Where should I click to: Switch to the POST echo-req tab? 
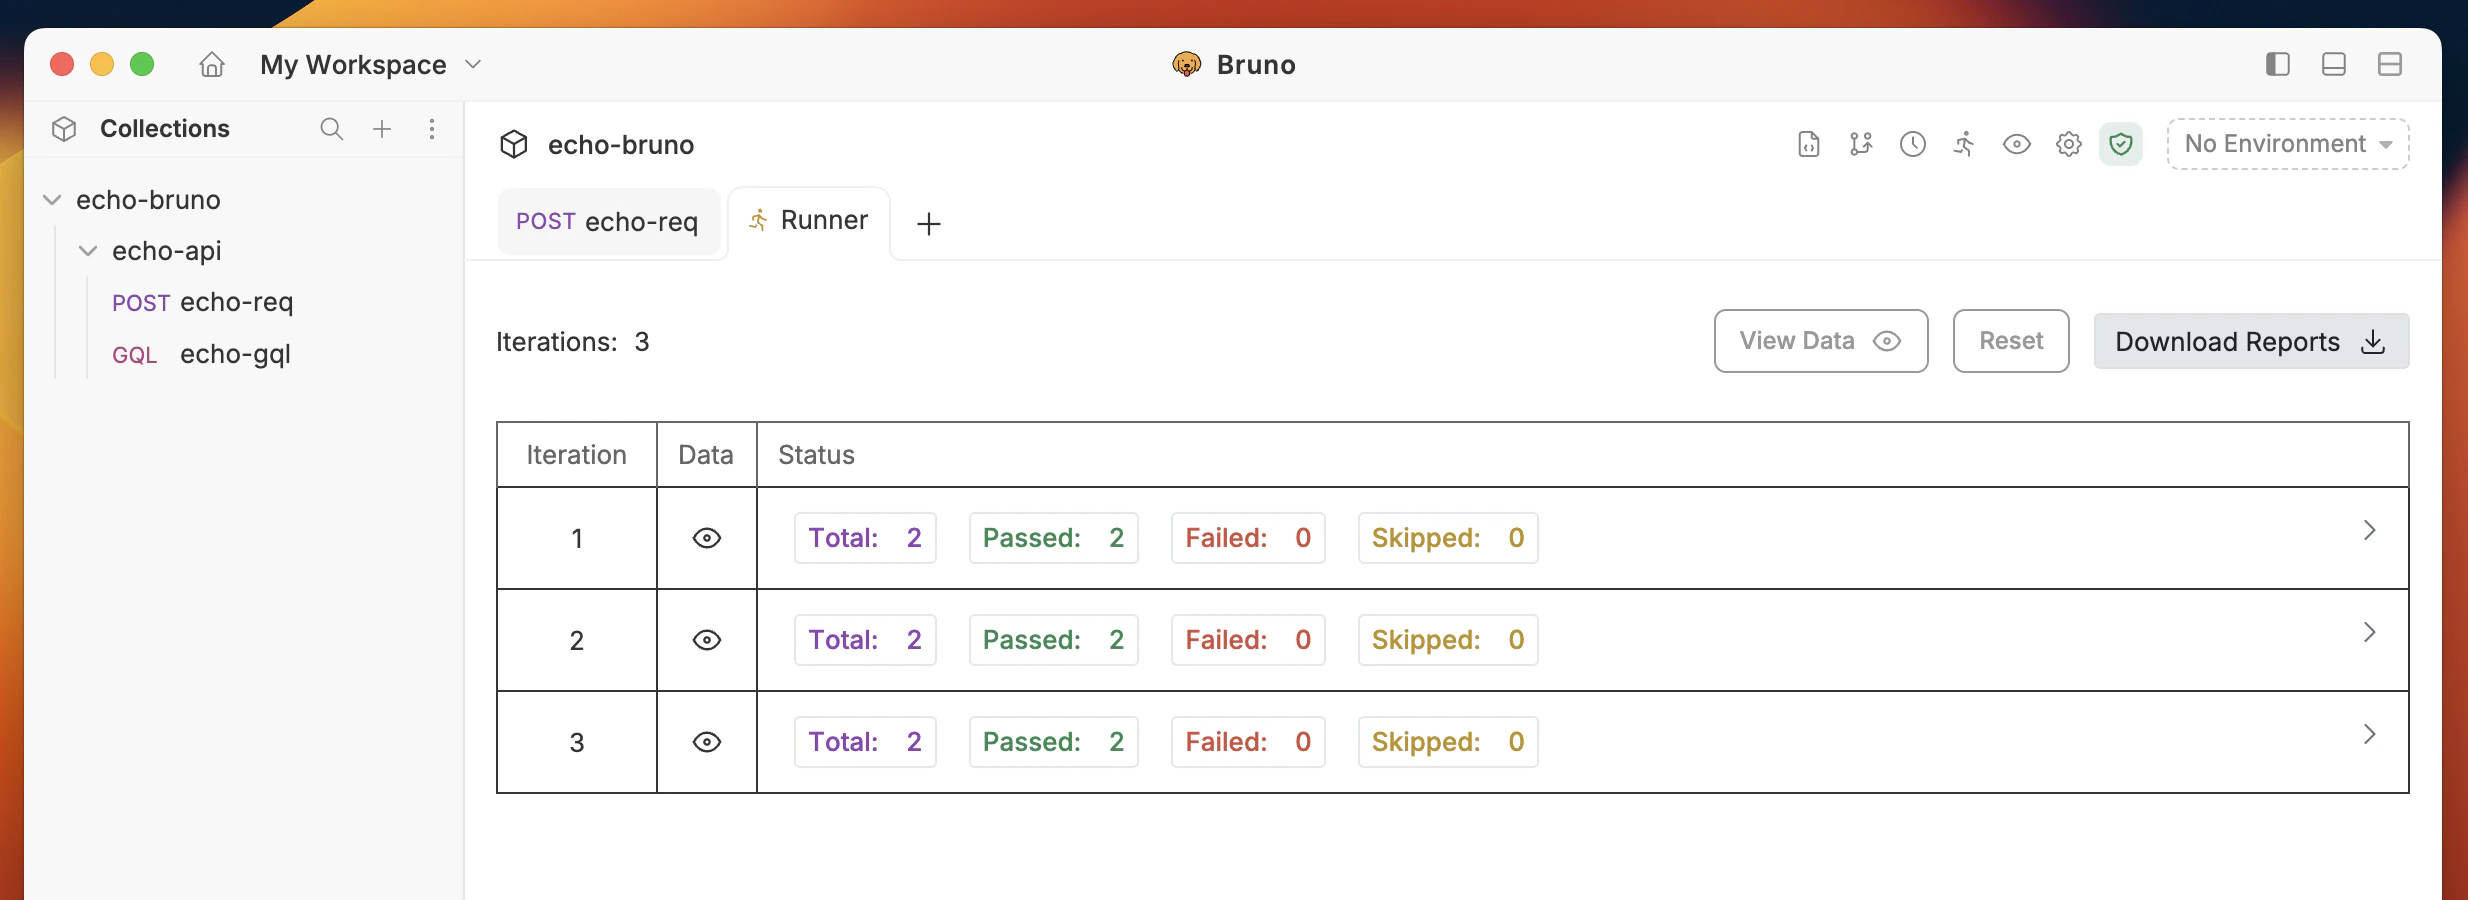coord(609,221)
